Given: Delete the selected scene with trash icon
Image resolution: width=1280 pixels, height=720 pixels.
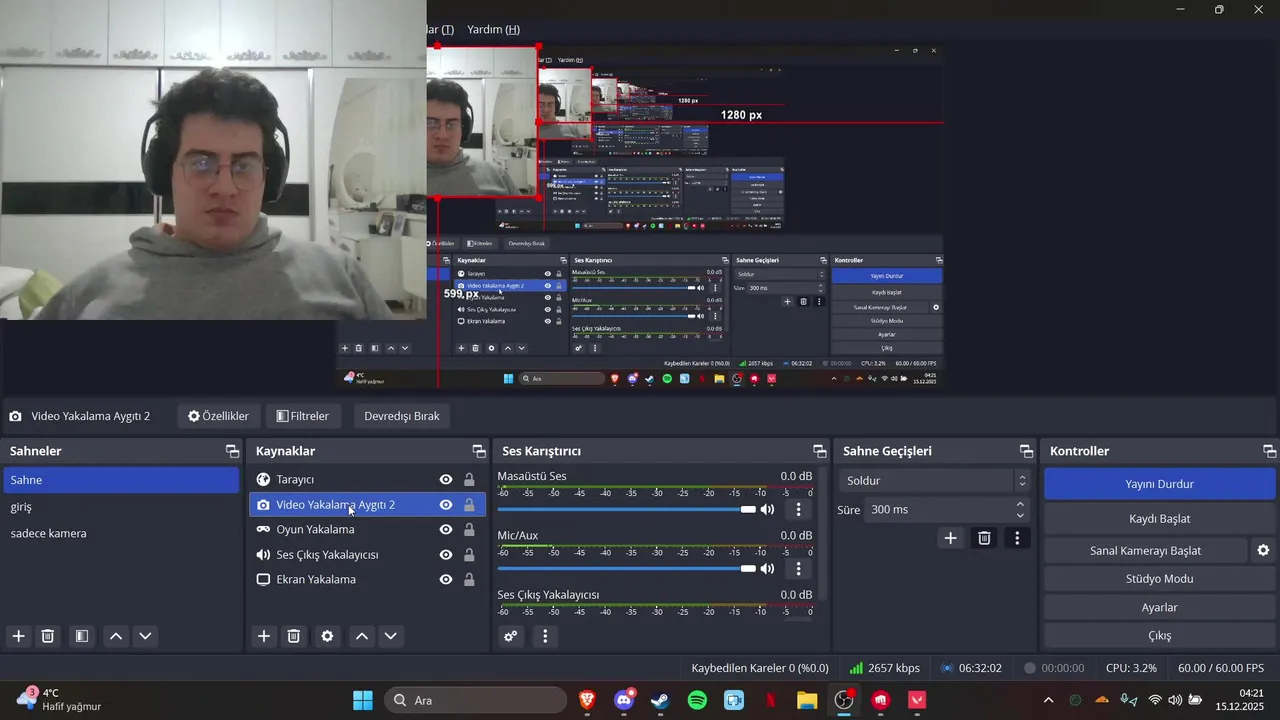Looking at the screenshot, I should [47, 636].
